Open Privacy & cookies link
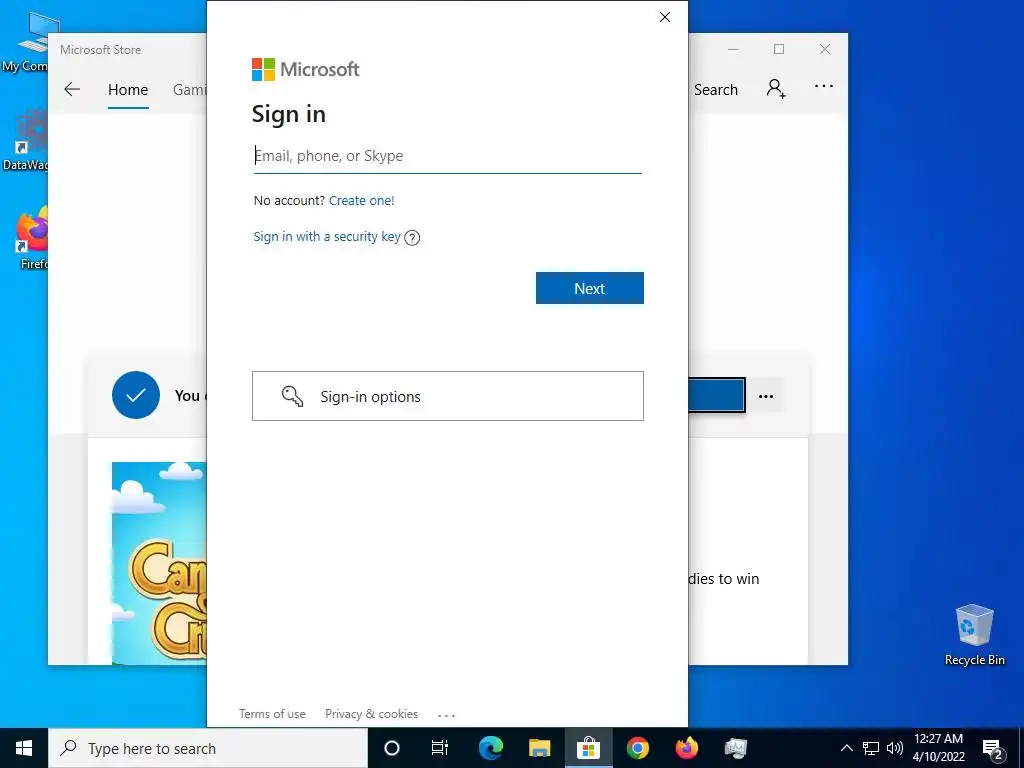This screenshot has height=768, width=1024. [x=372, y=714]
